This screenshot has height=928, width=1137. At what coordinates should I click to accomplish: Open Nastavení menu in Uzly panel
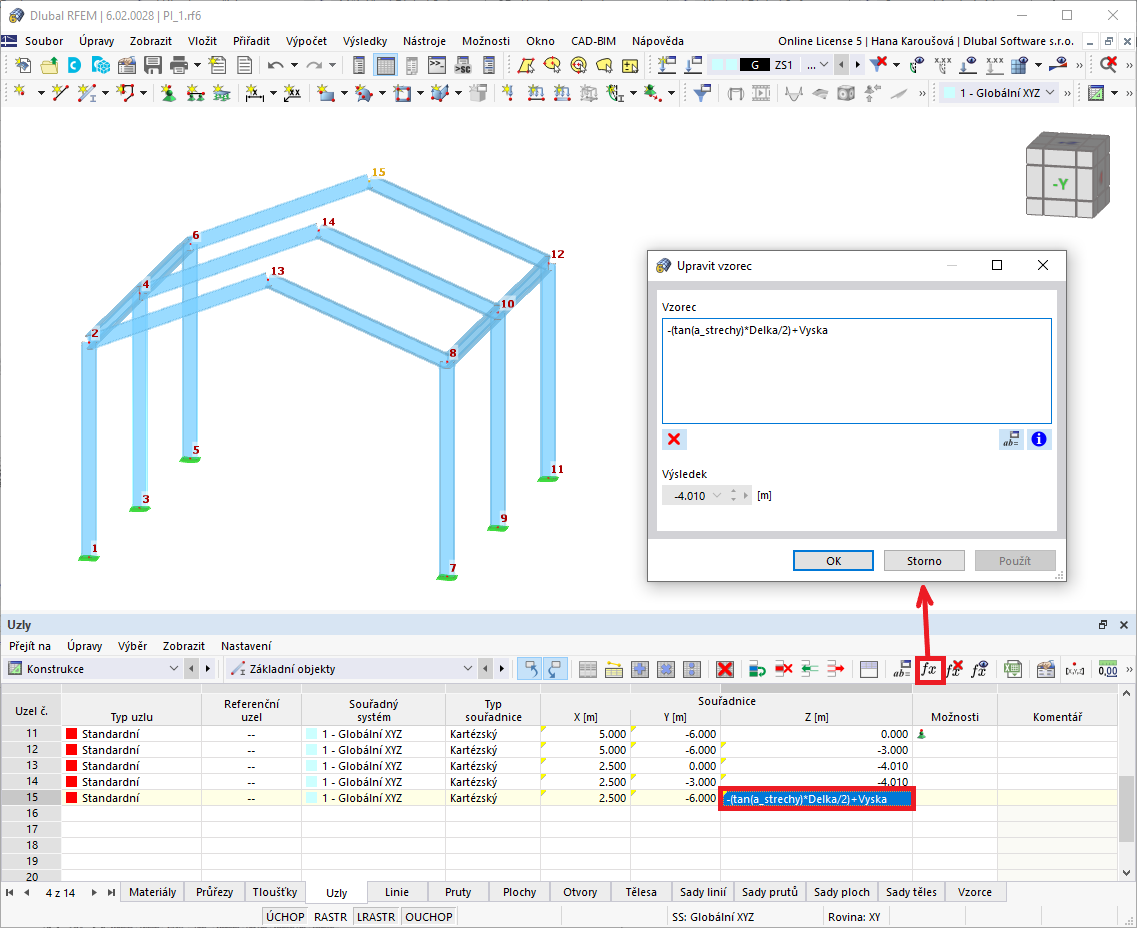coord(246,646)
